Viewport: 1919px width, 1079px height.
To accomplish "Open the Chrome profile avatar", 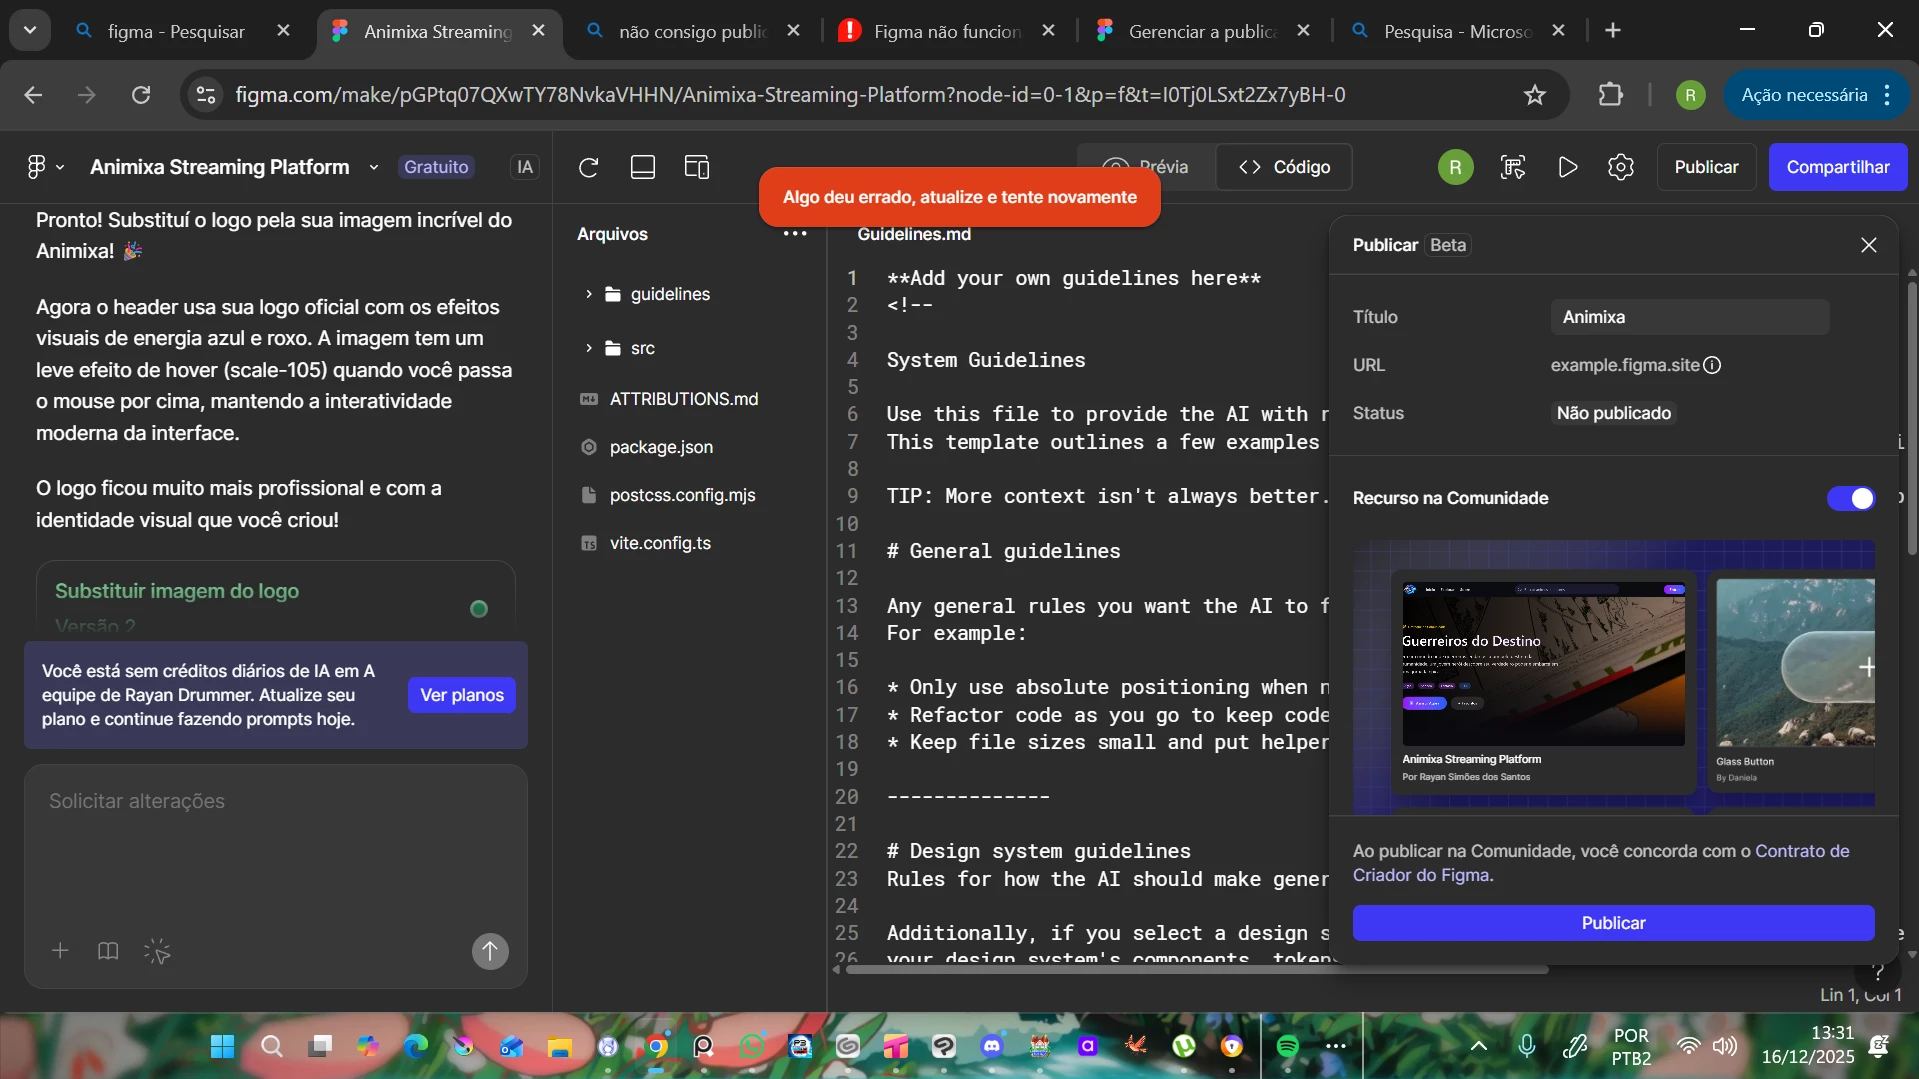I will (x=1690, y=95).
